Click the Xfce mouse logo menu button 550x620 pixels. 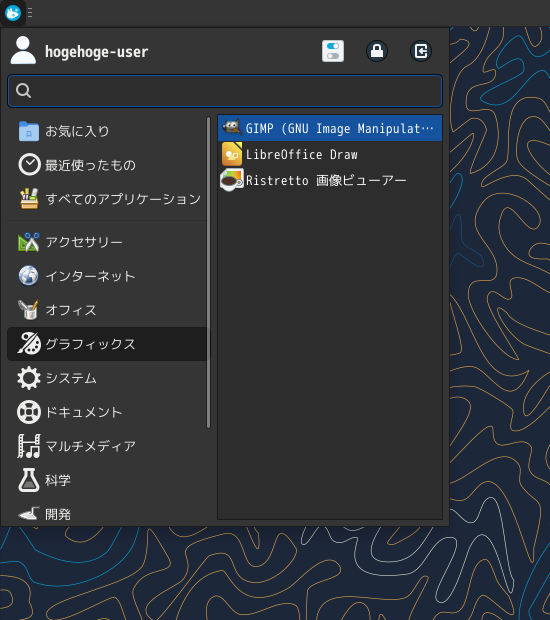click(13, 13)
